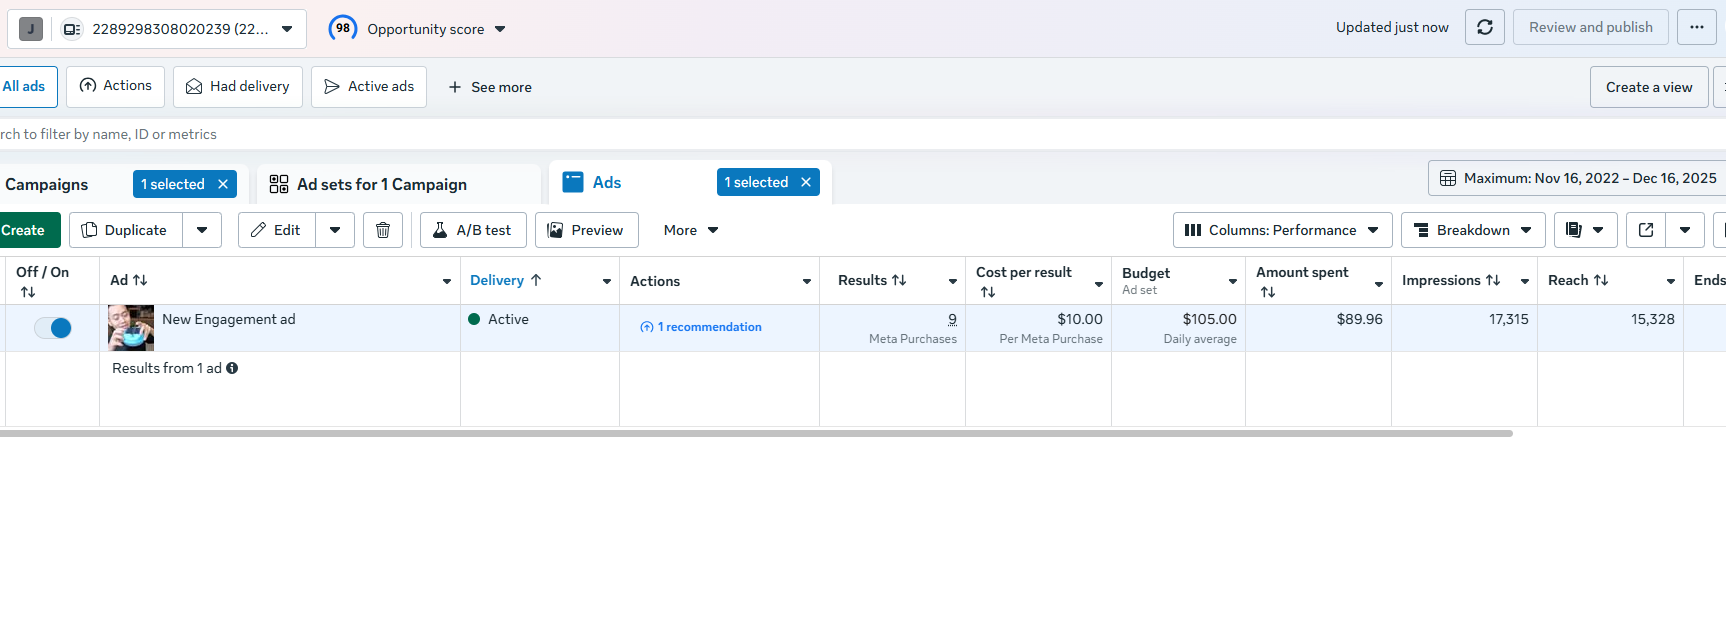Image resolution: width=1726 pixels, height=635 pixels.
Task: Toggle off the New Engagement ad switch
Action: (53, 328)
